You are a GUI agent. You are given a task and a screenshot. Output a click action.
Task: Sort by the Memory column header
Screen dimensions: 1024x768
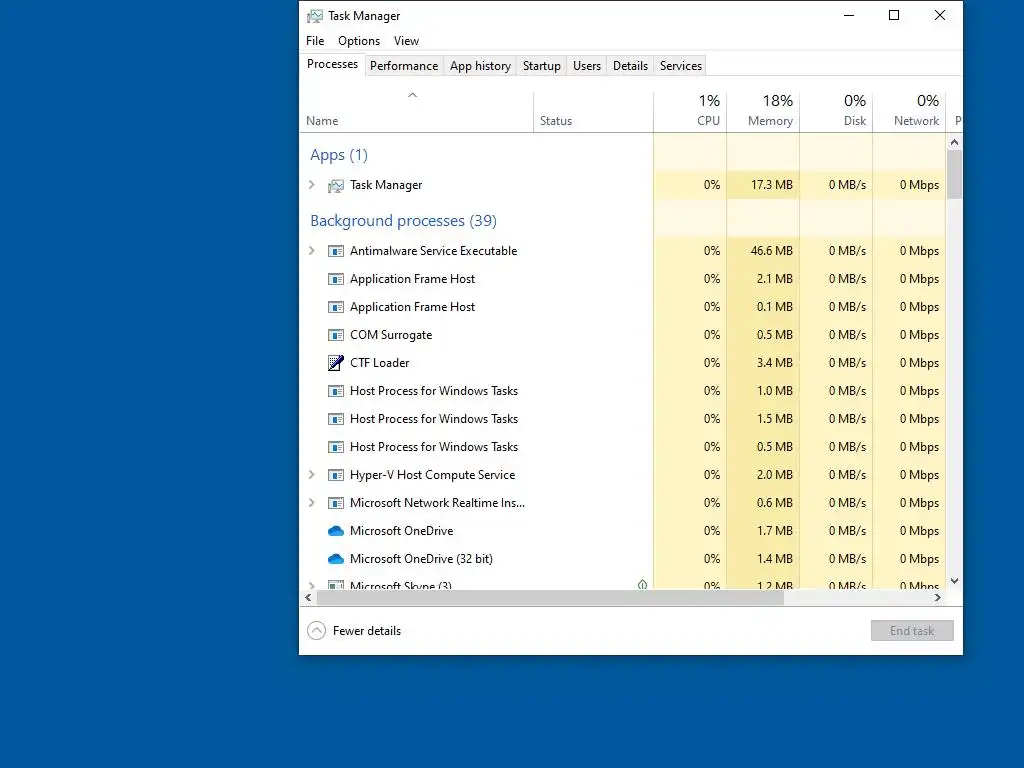[x=763, y=112]
